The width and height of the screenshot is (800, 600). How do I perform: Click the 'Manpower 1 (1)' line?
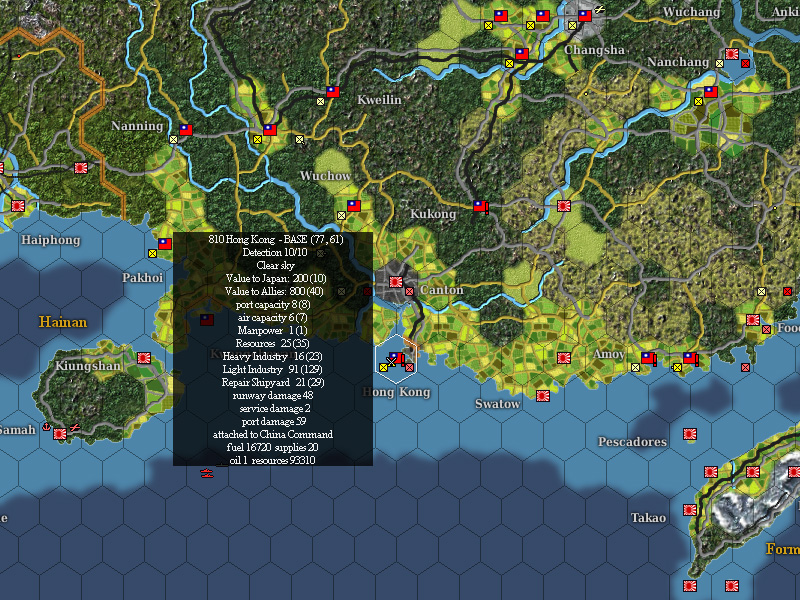pos(272,330)
